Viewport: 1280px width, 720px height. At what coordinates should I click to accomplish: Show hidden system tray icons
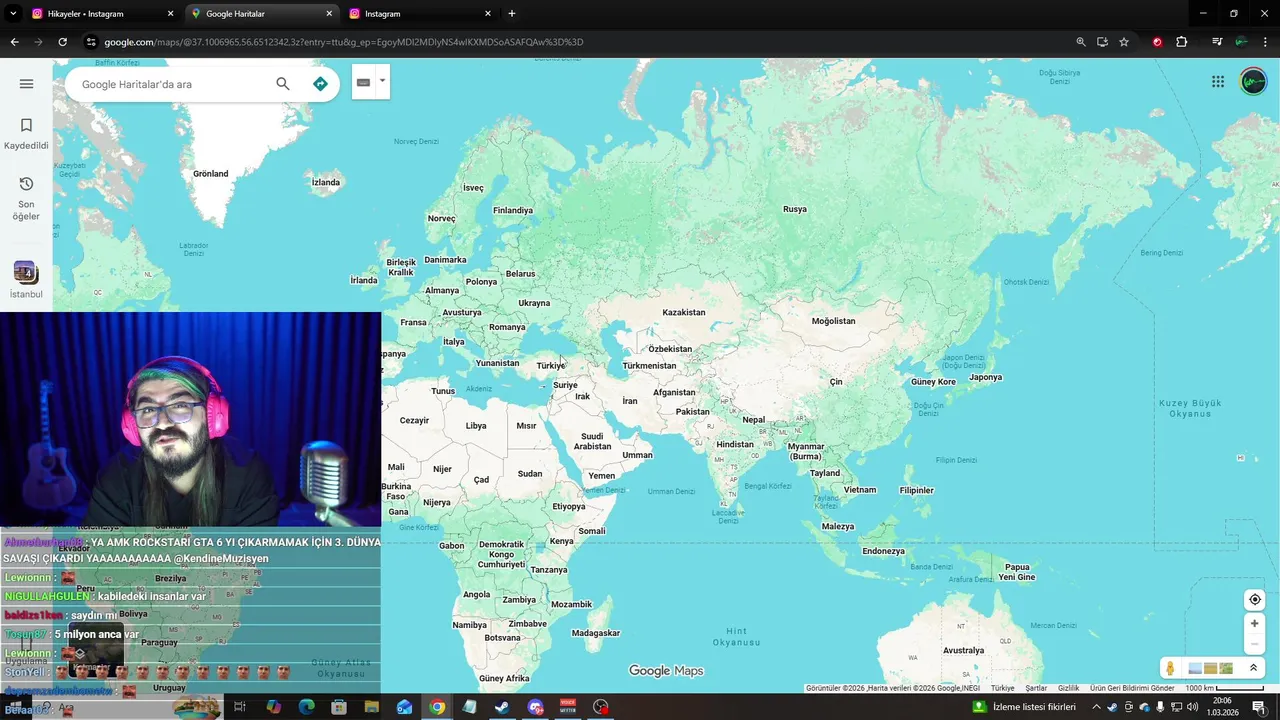click(x=1096, y=706)
